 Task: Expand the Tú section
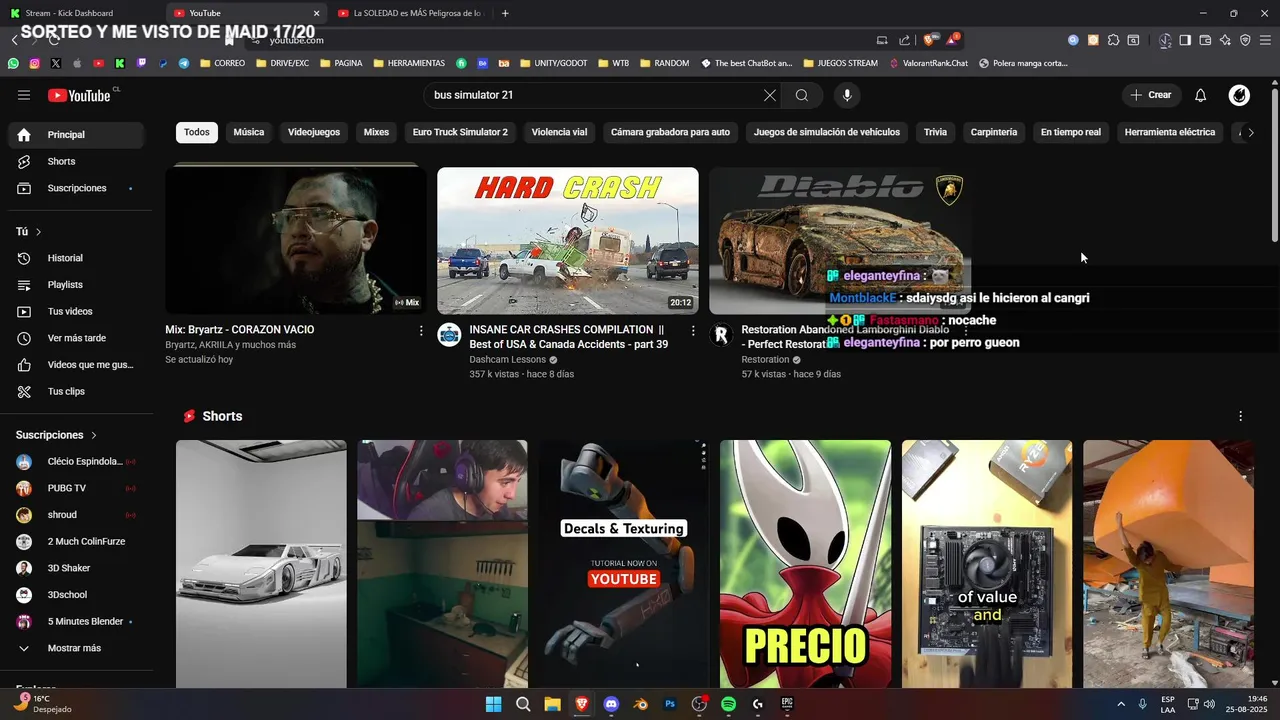click(29, 231)
